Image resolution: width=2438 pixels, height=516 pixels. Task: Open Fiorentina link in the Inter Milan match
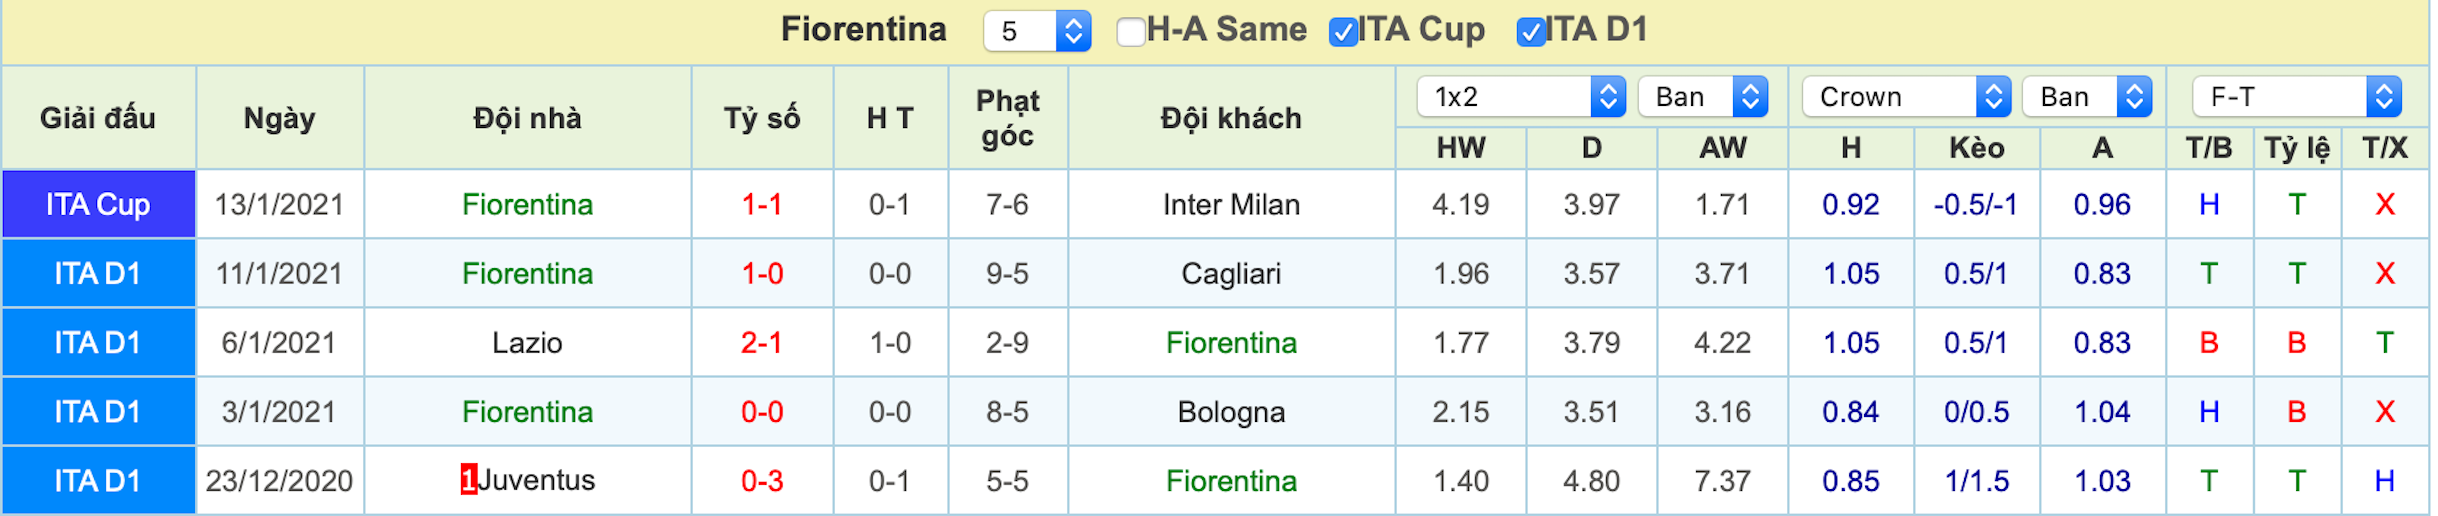(x=527, y=205)
